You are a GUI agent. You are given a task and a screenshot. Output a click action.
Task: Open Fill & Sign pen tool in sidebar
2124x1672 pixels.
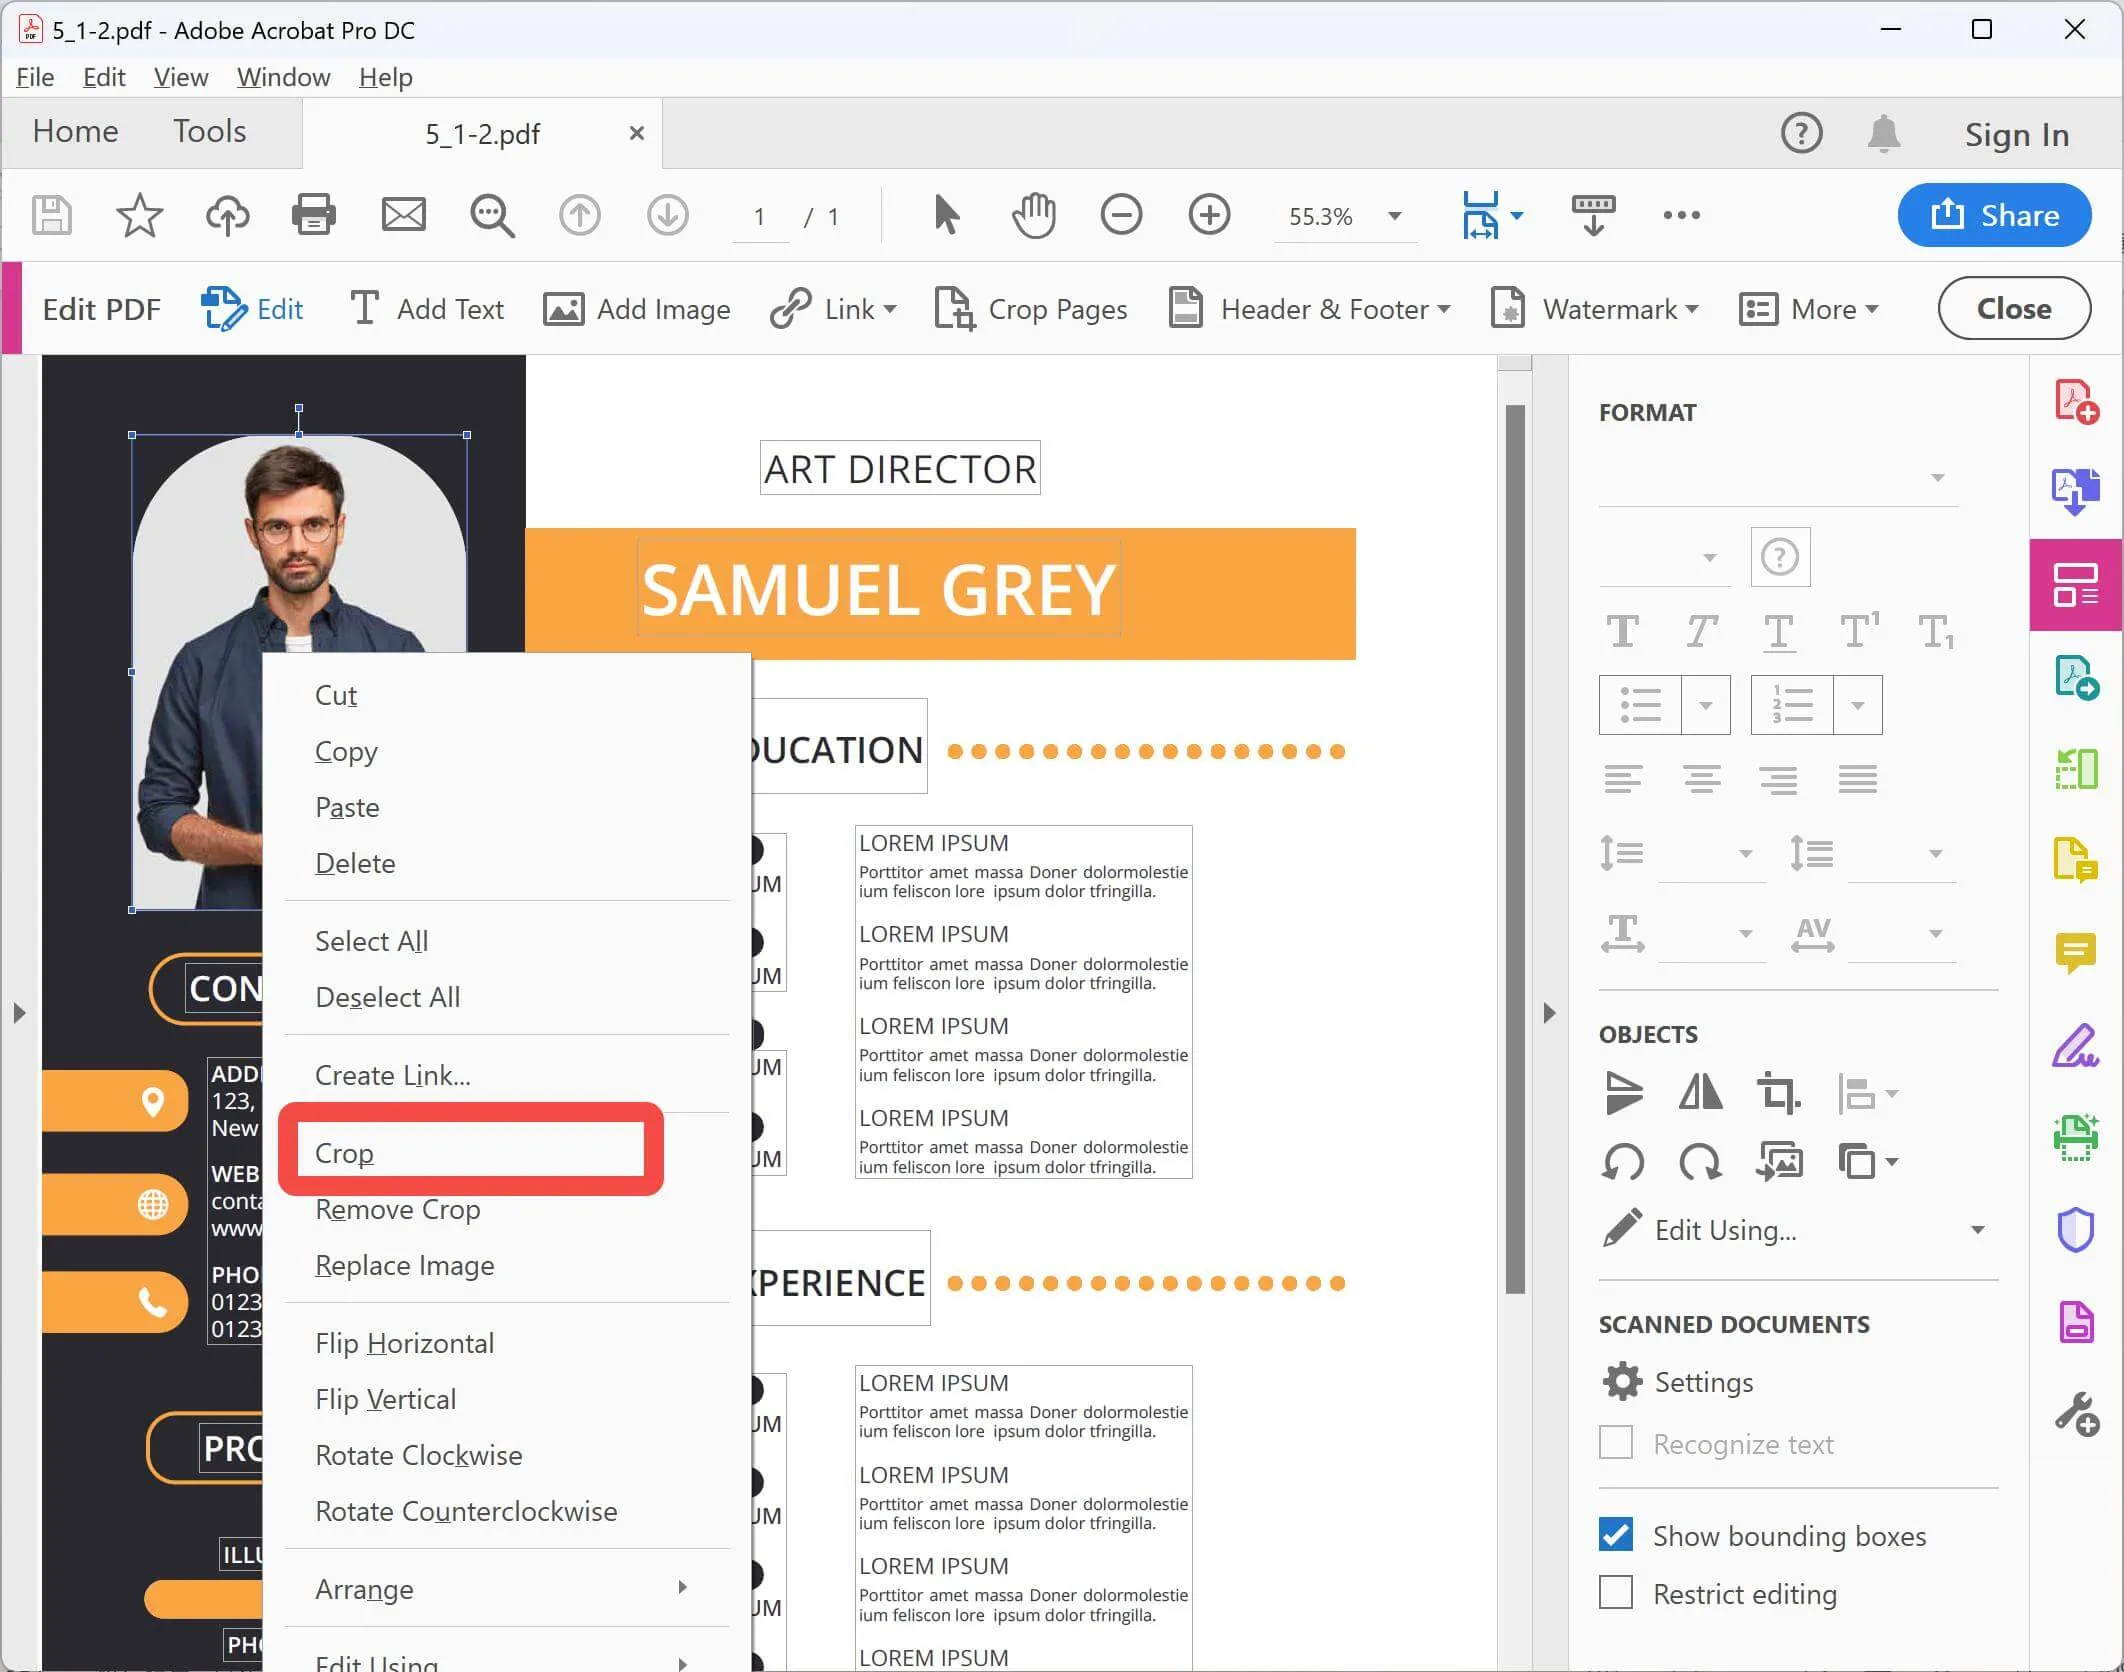[x=2076, y=1046]
